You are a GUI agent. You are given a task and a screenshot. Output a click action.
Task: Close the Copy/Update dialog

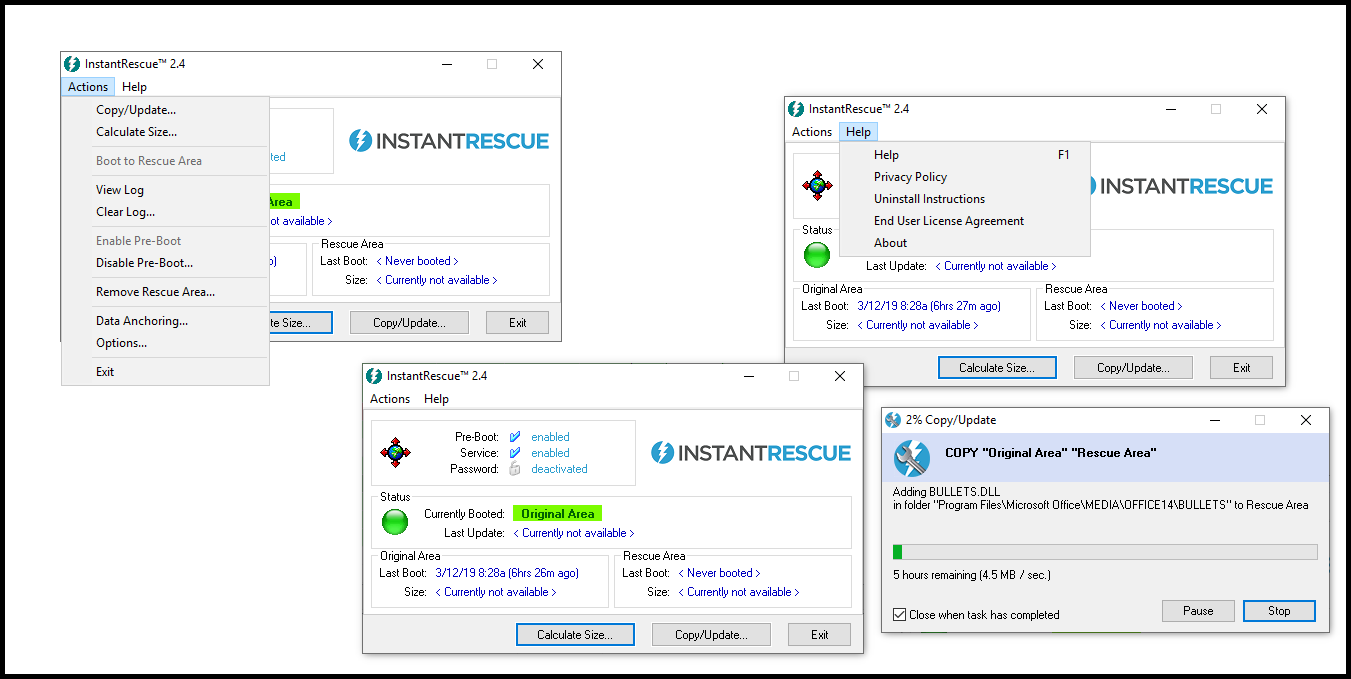tap(1306, 420)
